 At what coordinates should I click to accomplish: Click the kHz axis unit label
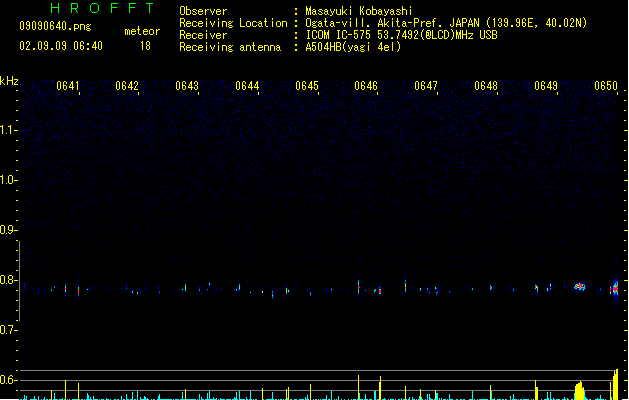[9, 81]
